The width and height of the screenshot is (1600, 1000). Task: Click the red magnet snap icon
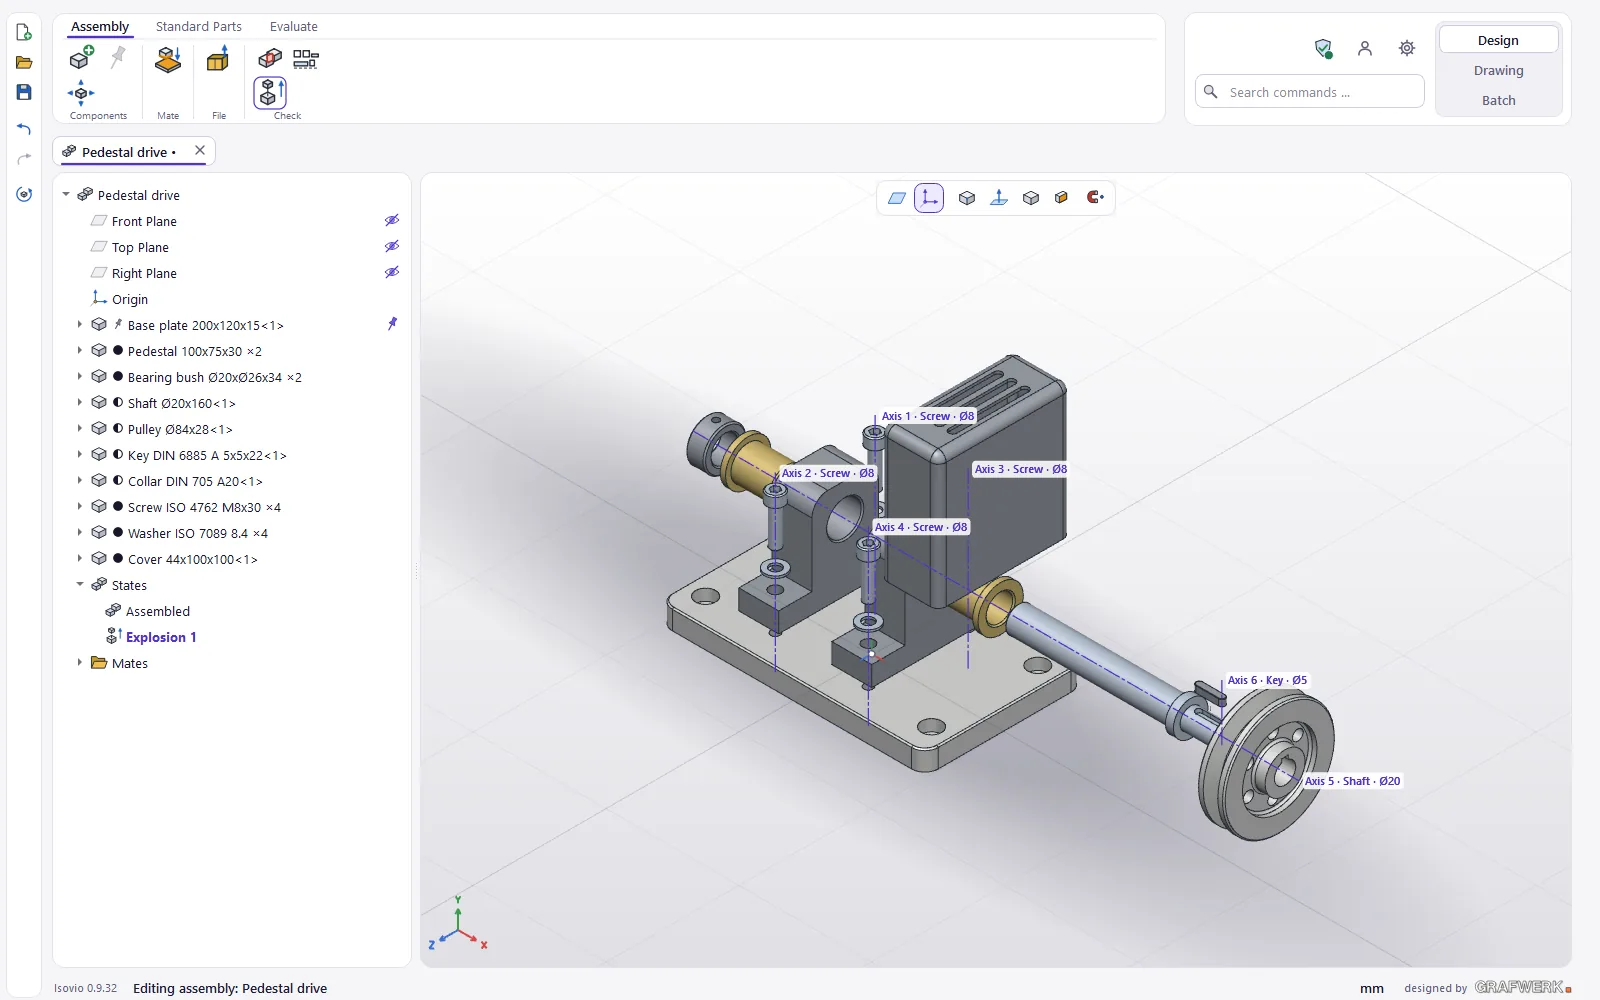click(1095, 197)
